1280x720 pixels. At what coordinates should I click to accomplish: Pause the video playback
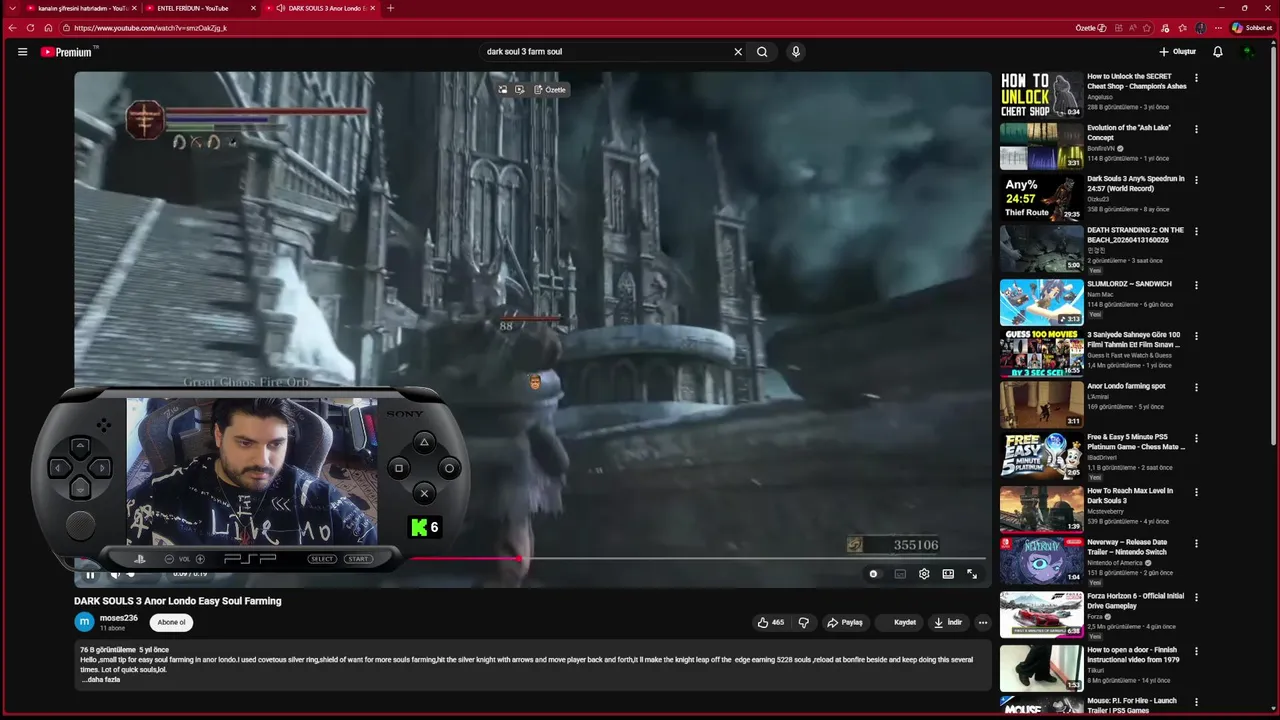(x=90, y=574)
